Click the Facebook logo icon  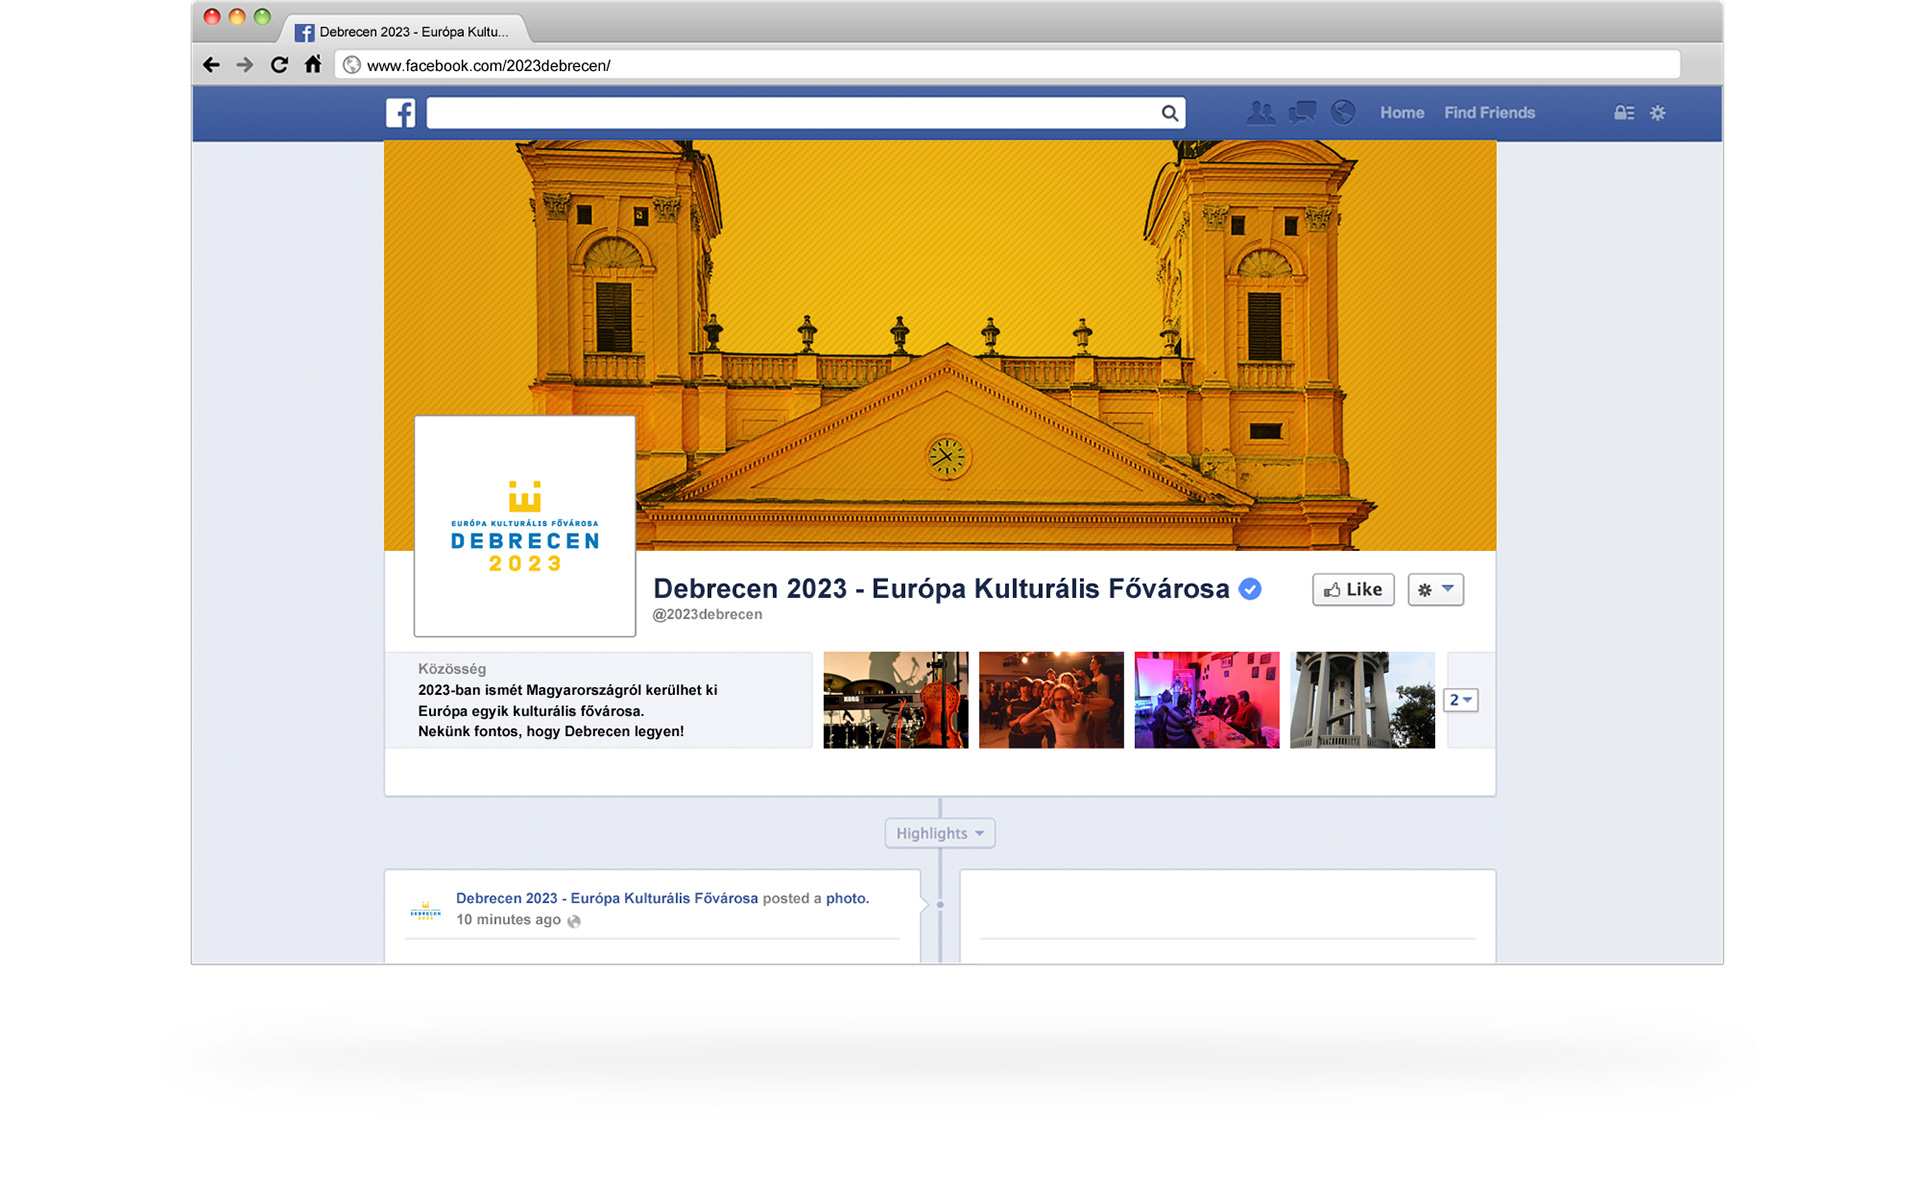(400, 113)
